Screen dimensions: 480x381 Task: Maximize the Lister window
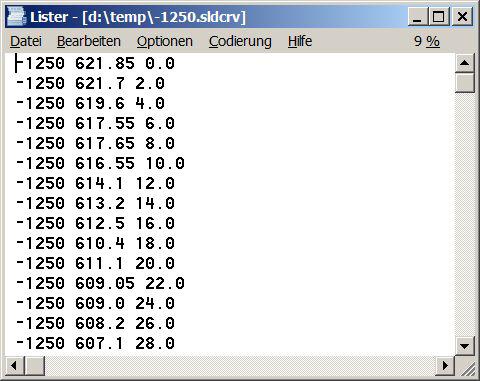coord(438,16)
